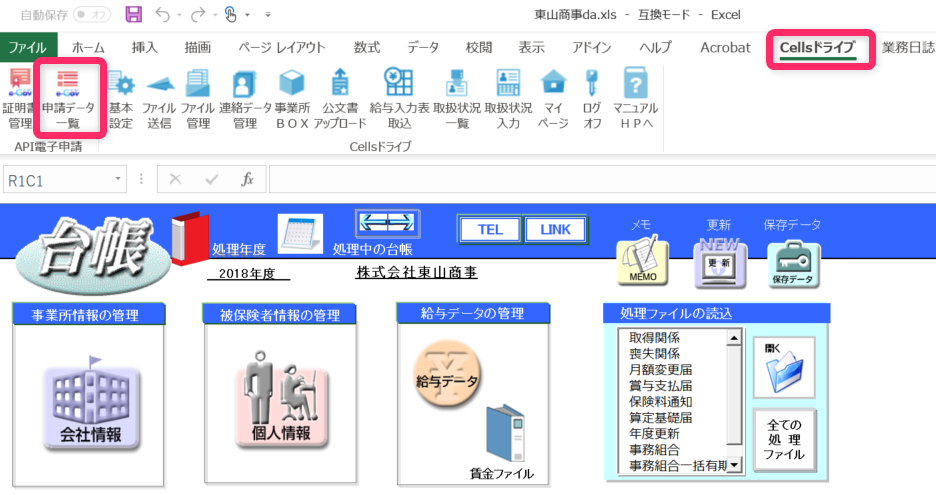
Task: Click 公文書アップロード icon
Action: tap(340, 99)
